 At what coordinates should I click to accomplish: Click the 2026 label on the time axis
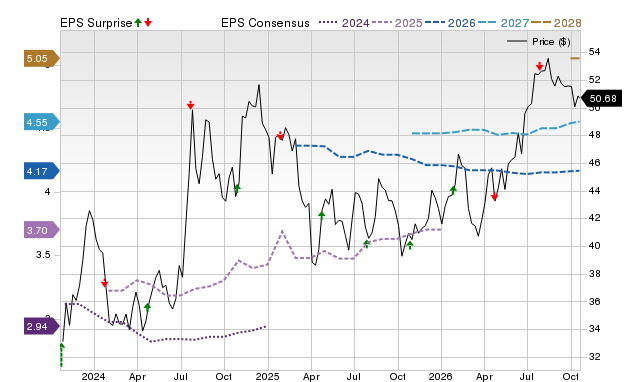[440, 376]
